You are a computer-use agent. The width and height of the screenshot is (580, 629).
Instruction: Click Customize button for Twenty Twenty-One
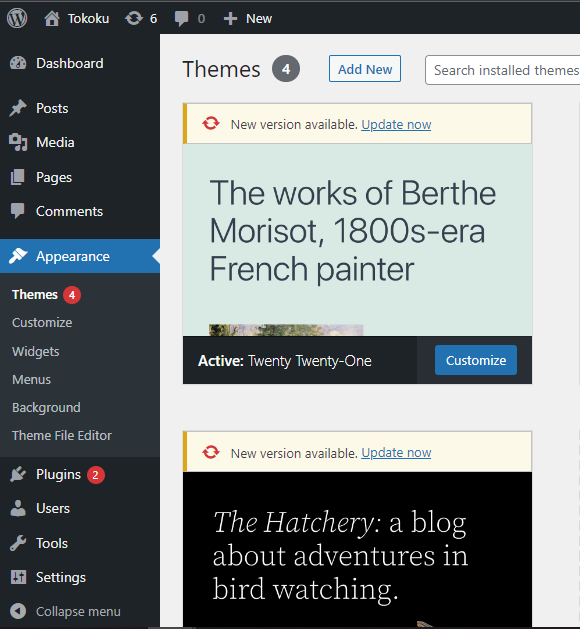[x=476, y=360]
